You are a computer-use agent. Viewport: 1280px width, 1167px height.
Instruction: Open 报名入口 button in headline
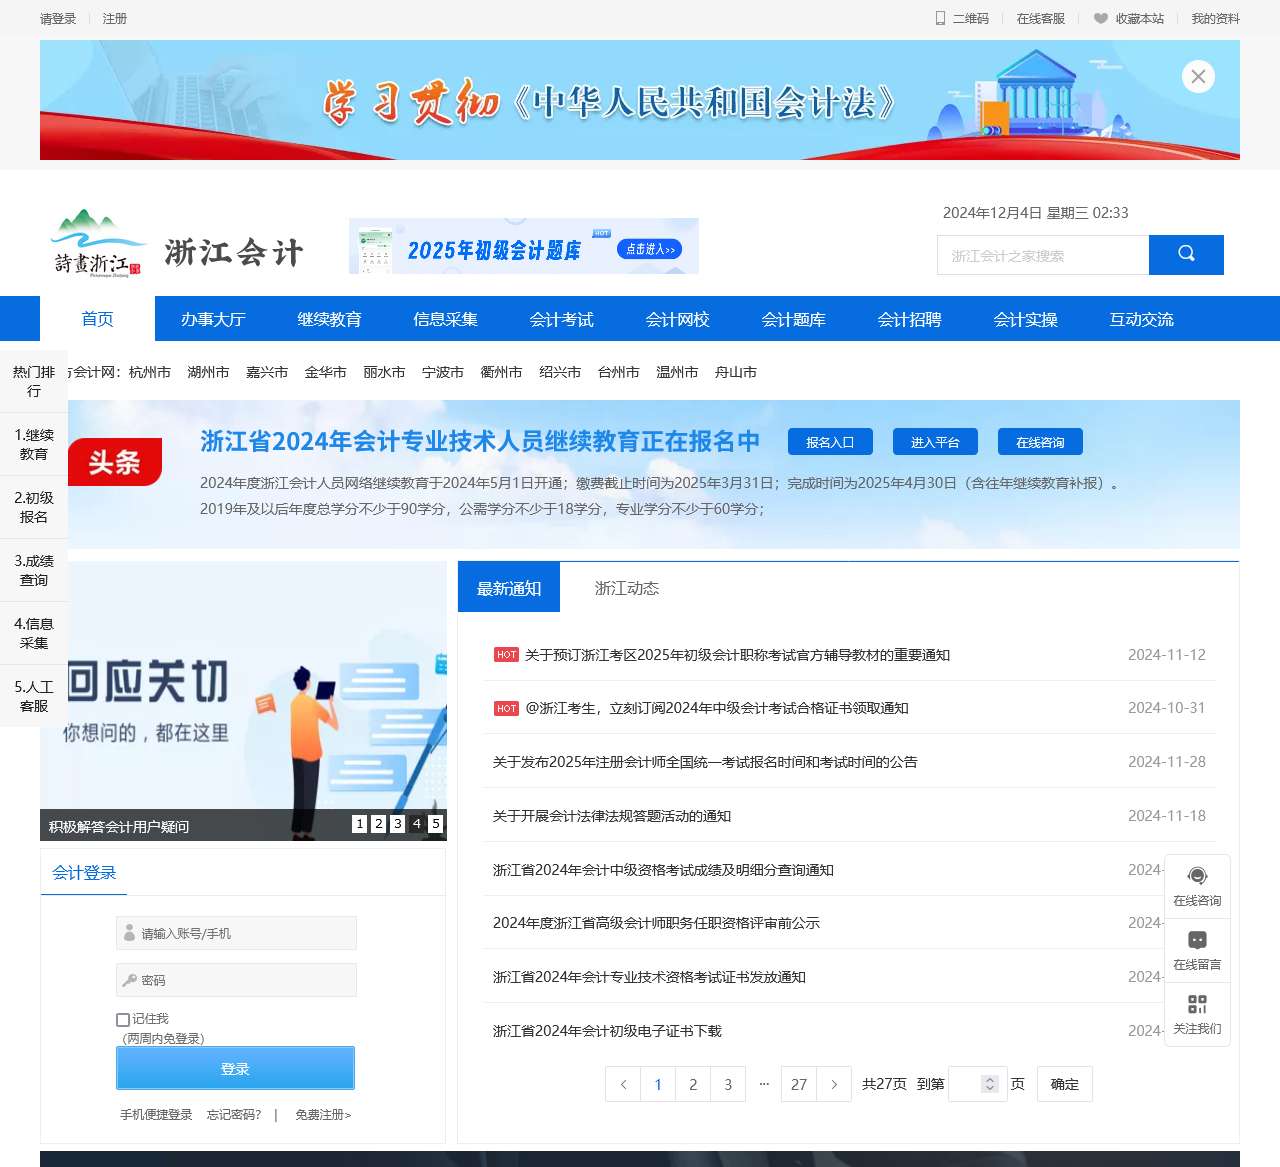(830, 442)
